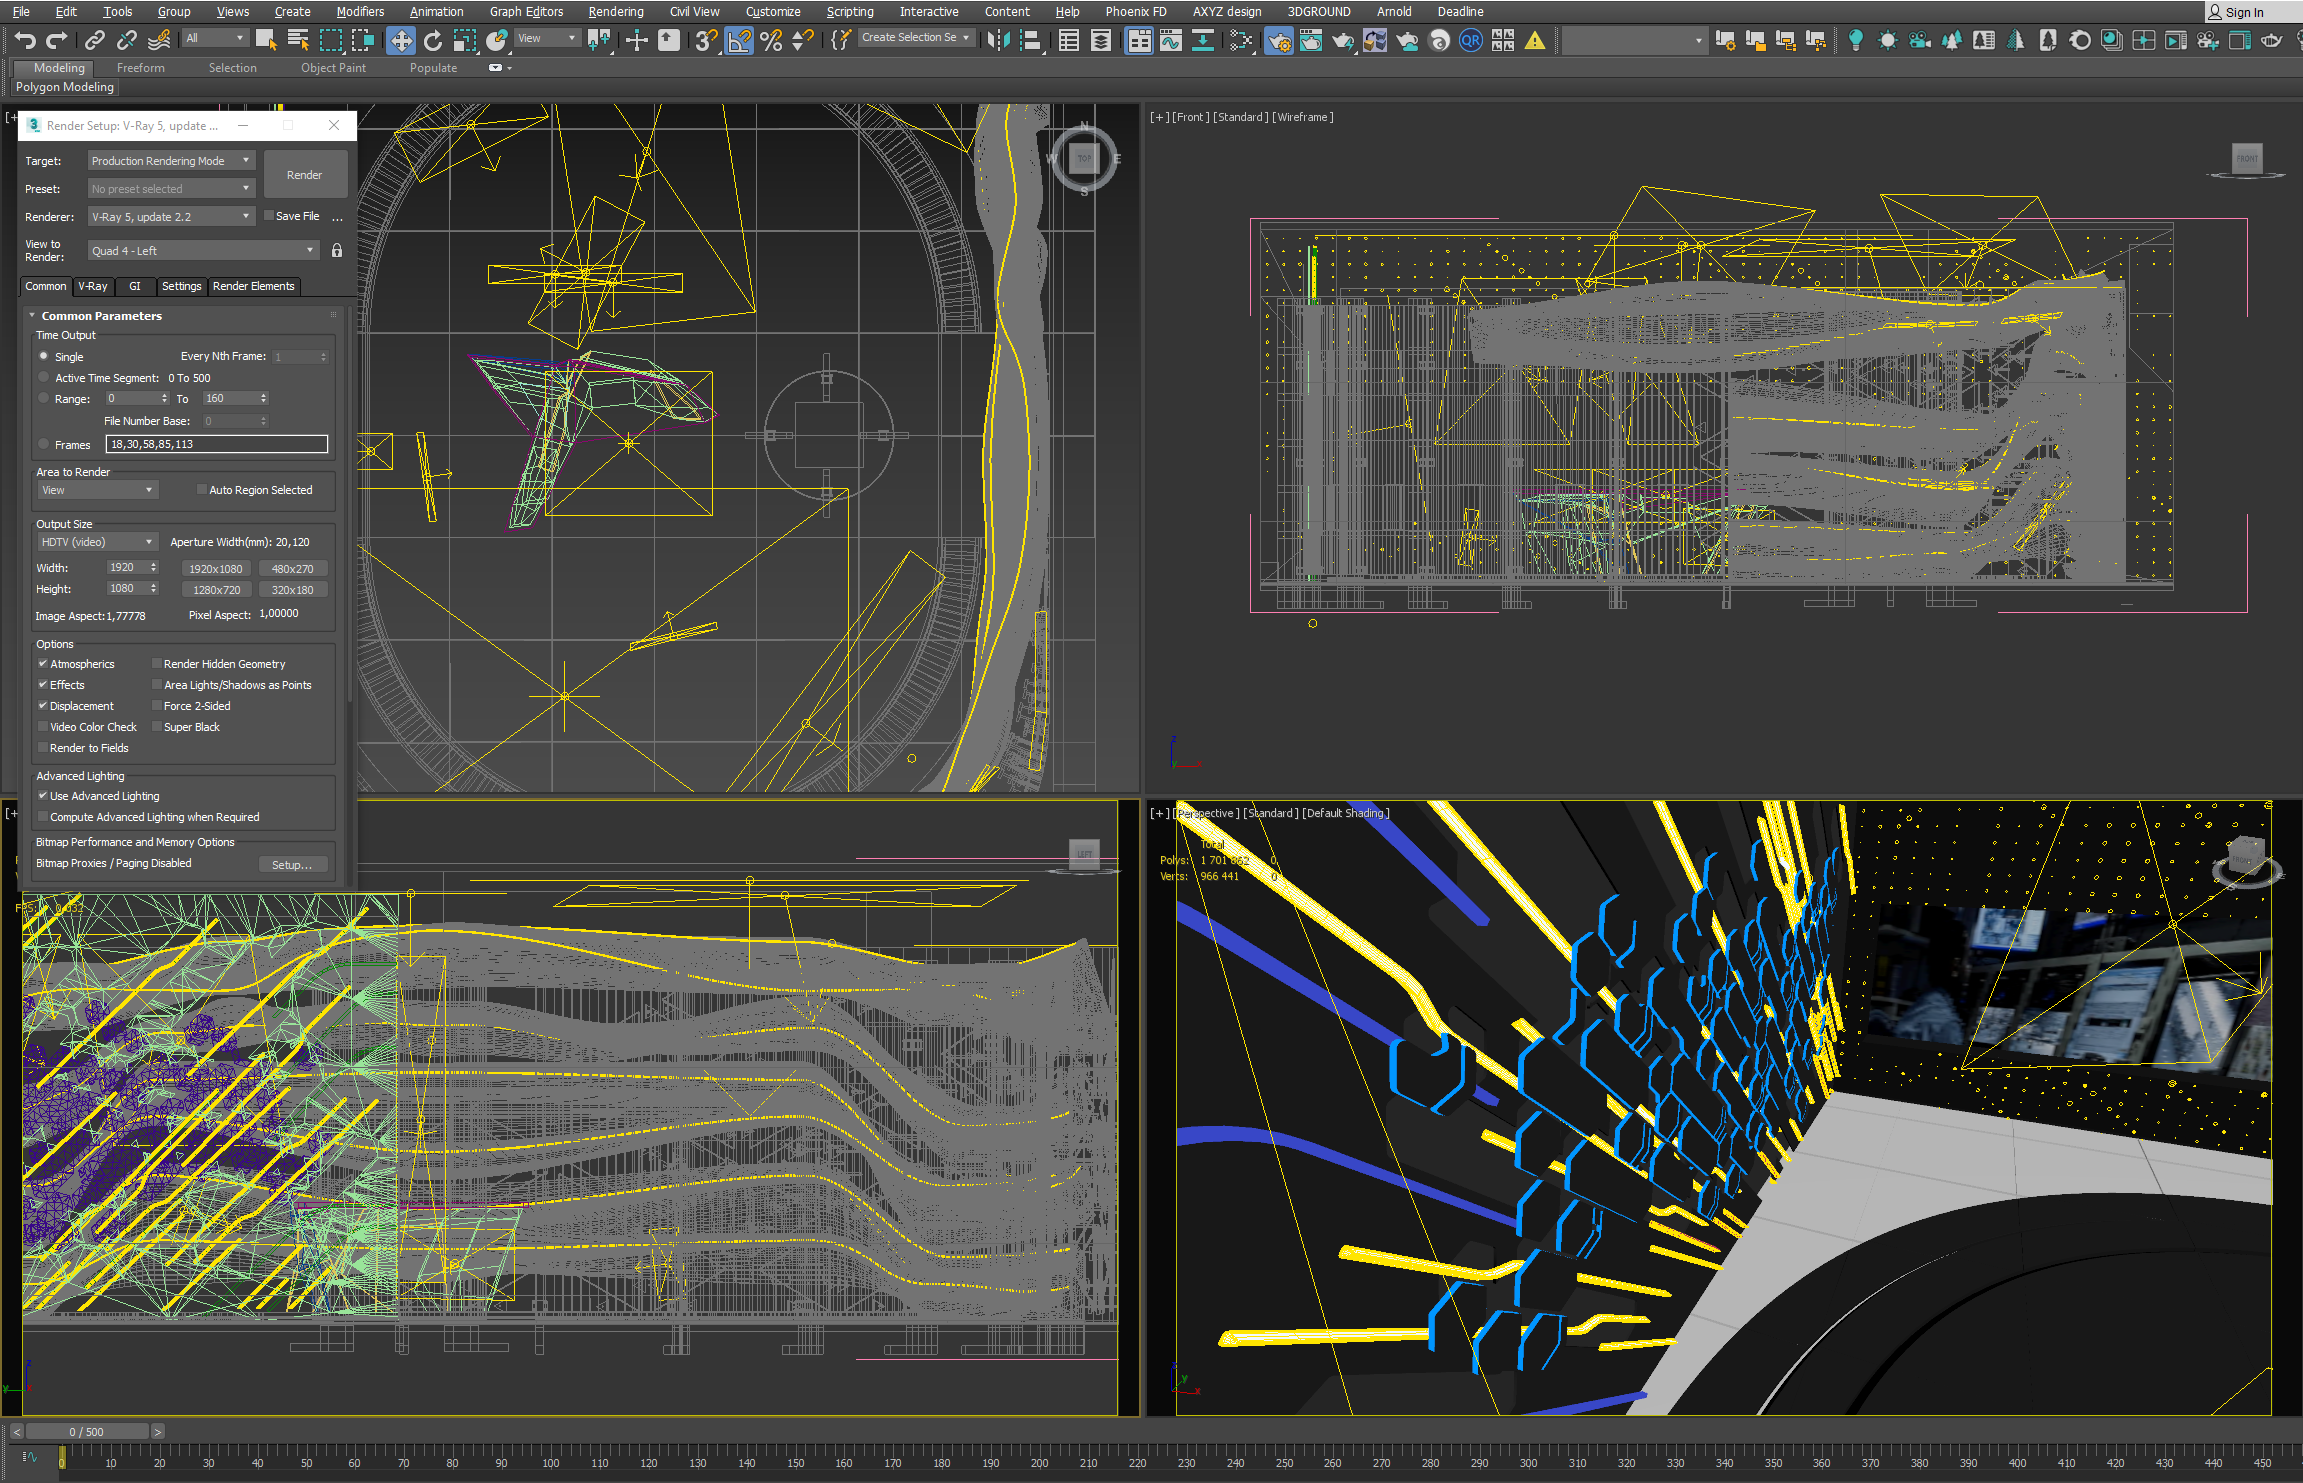Open the Curve Editor icon
The height and width of the screenshot is (1483, 2303).
(1170, 40)
